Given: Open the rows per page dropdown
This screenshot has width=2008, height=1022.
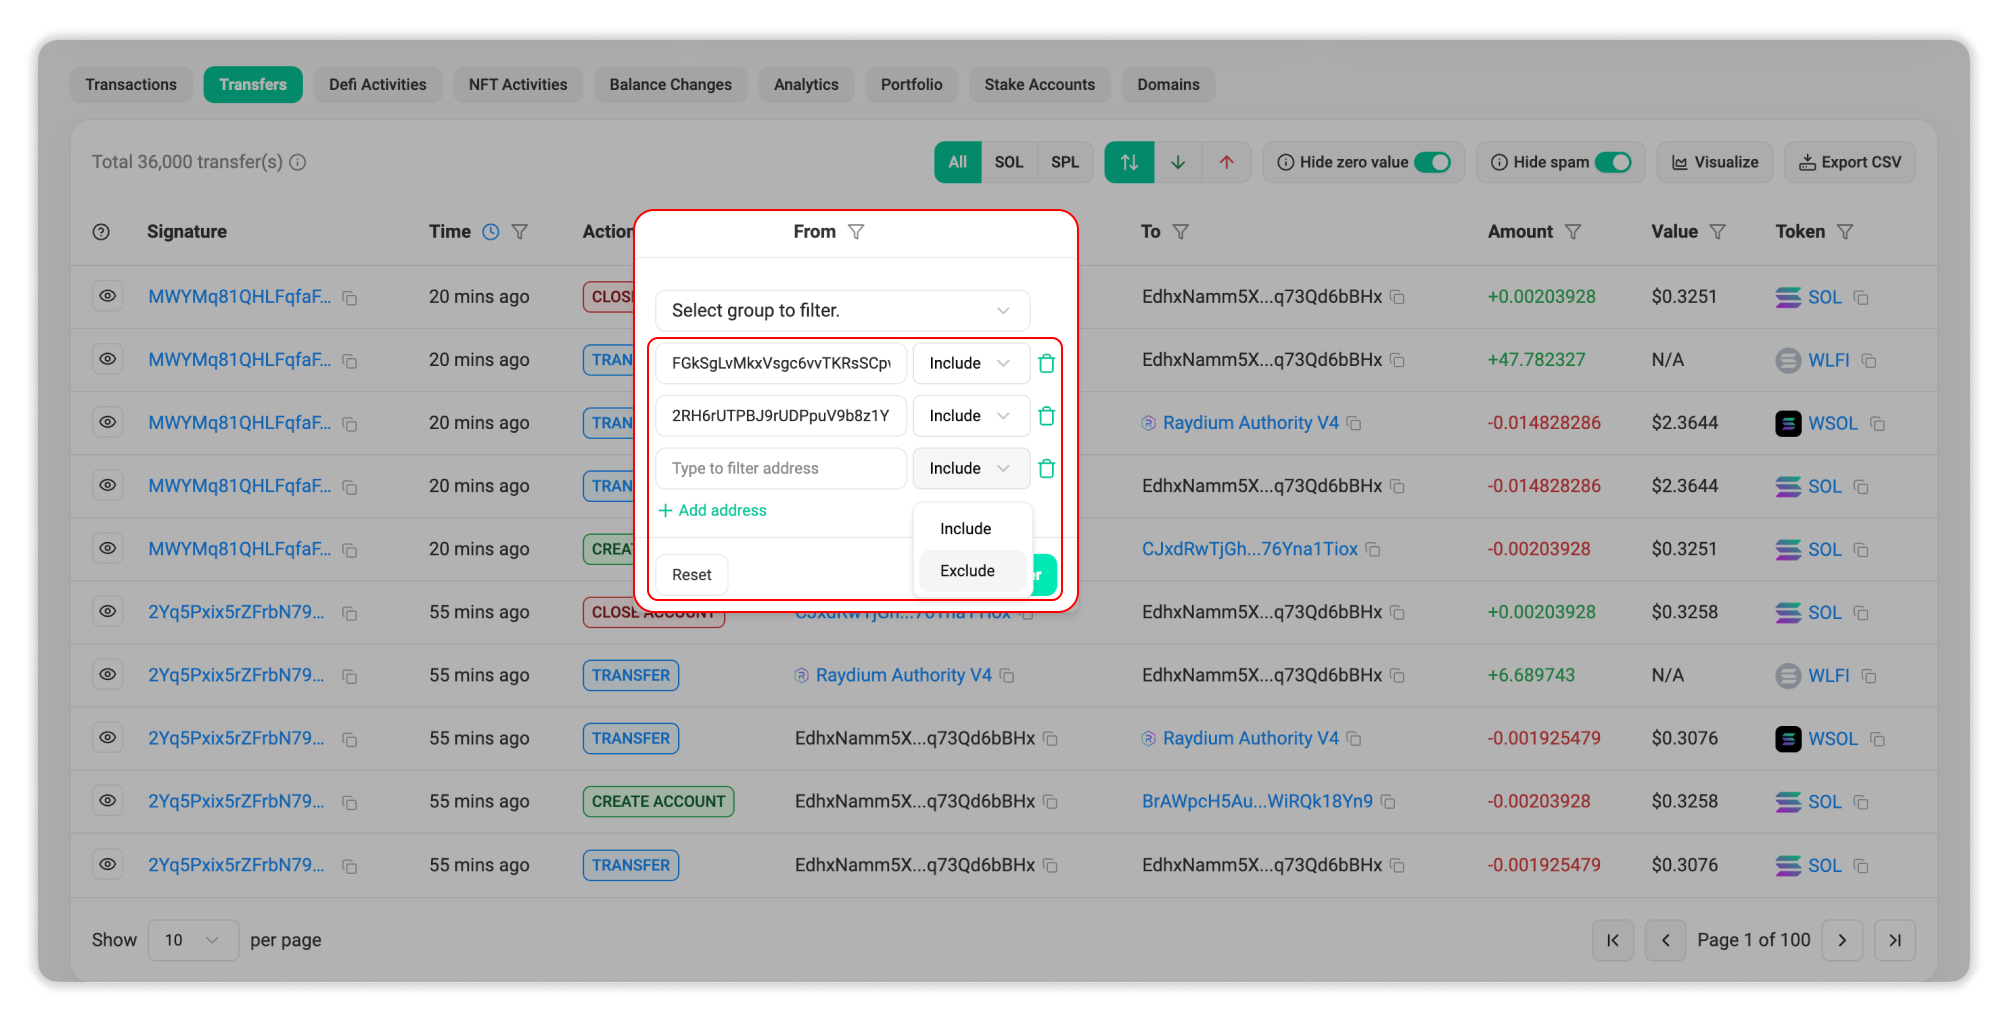Looking at the screenshot, I should pyautogui.click(x=192, y=940).
